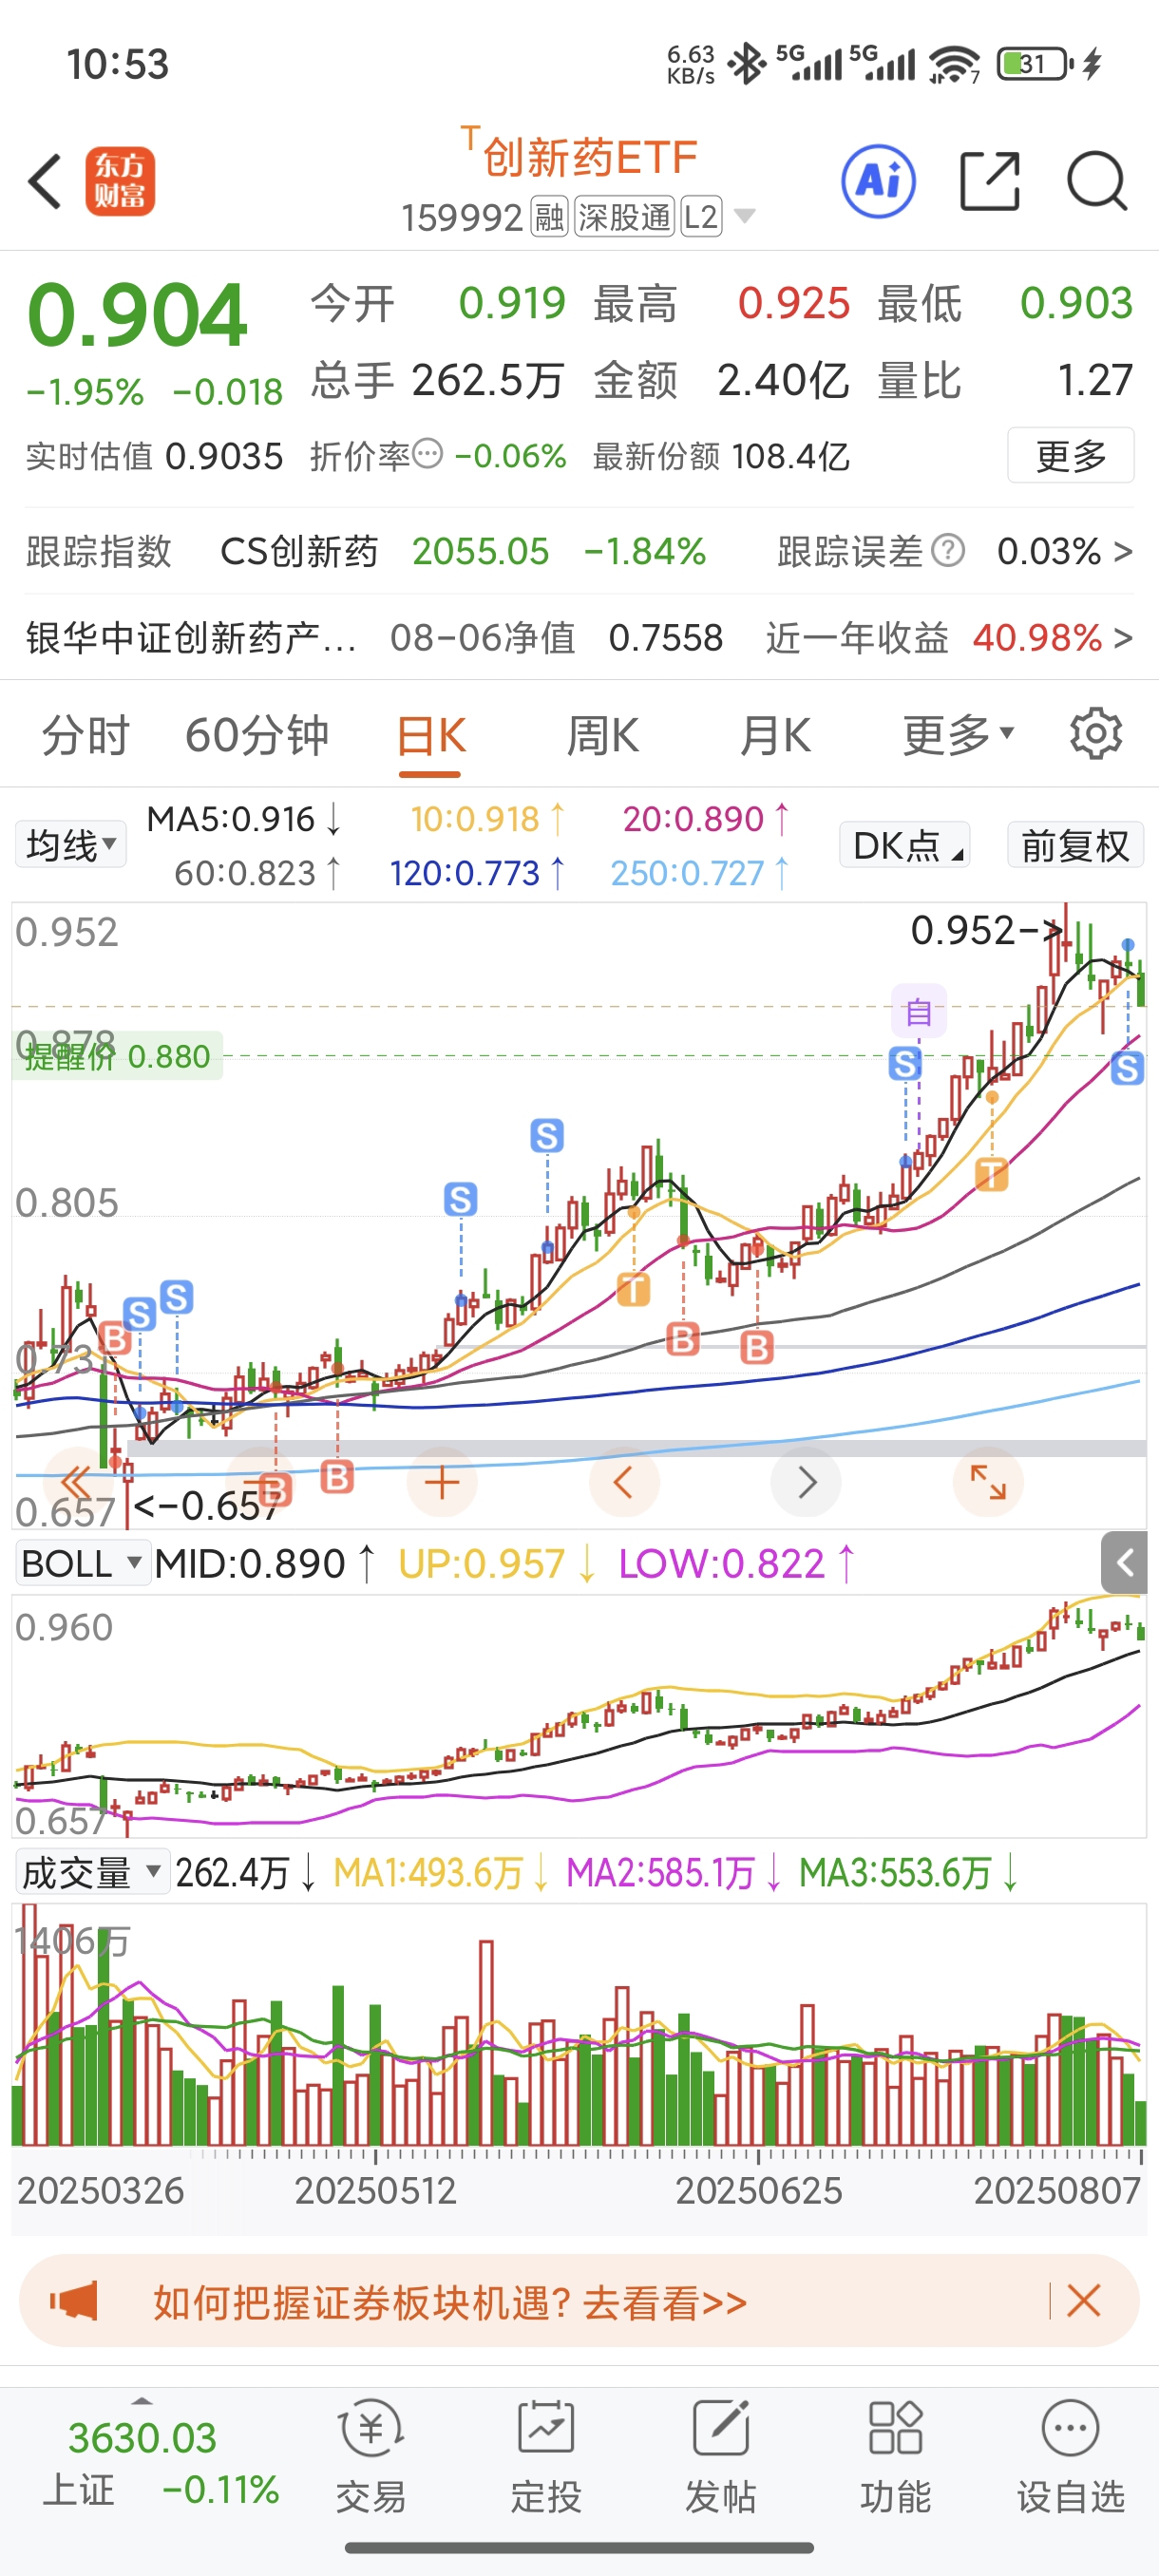This screenshot has height=2576, width=1159.
Task: Open 如何把握证券板块机遇 link
Action: click(450, 2302)
